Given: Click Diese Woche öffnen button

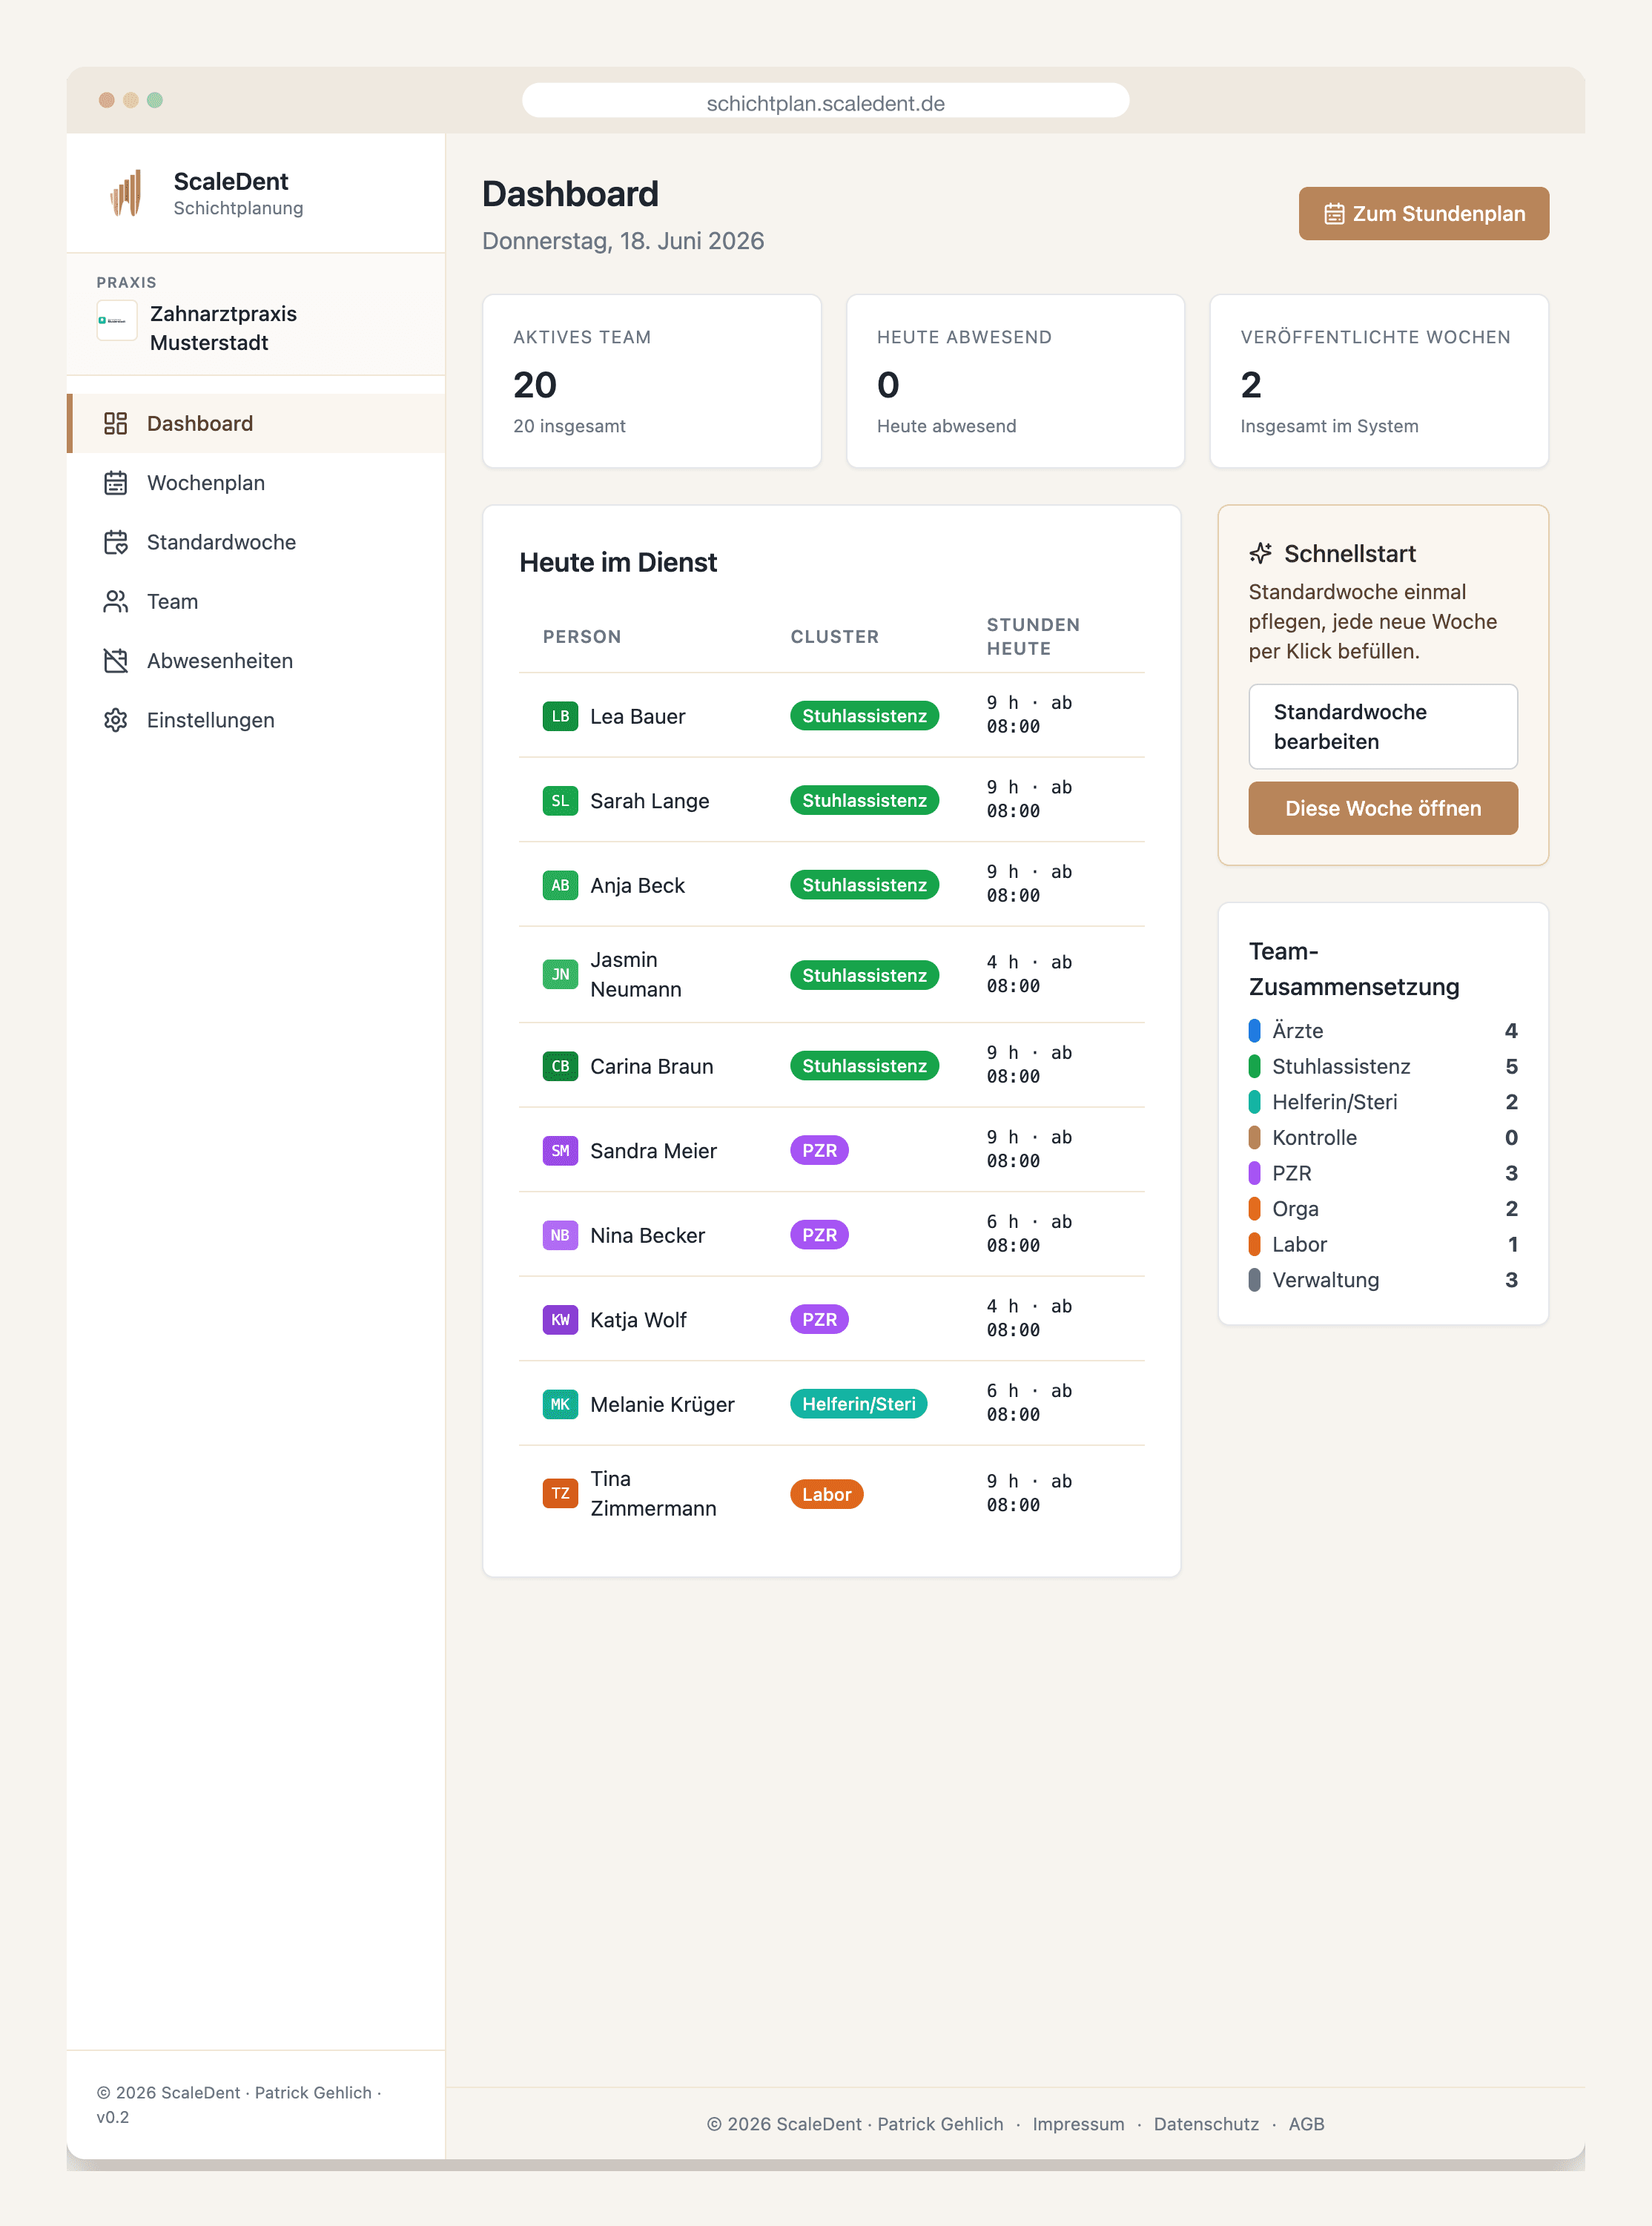Looking at the screenshot, I should tap(1383, 808).
